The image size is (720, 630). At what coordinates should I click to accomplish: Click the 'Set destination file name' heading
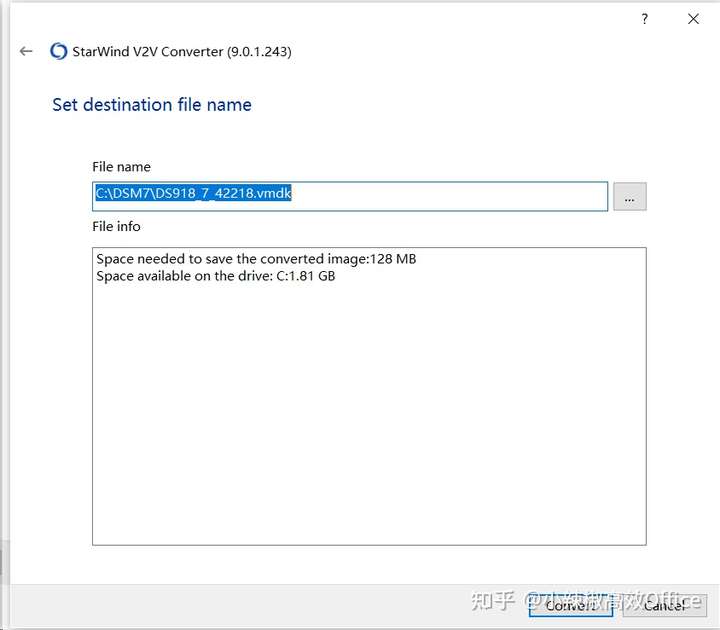tap(152, 105)
